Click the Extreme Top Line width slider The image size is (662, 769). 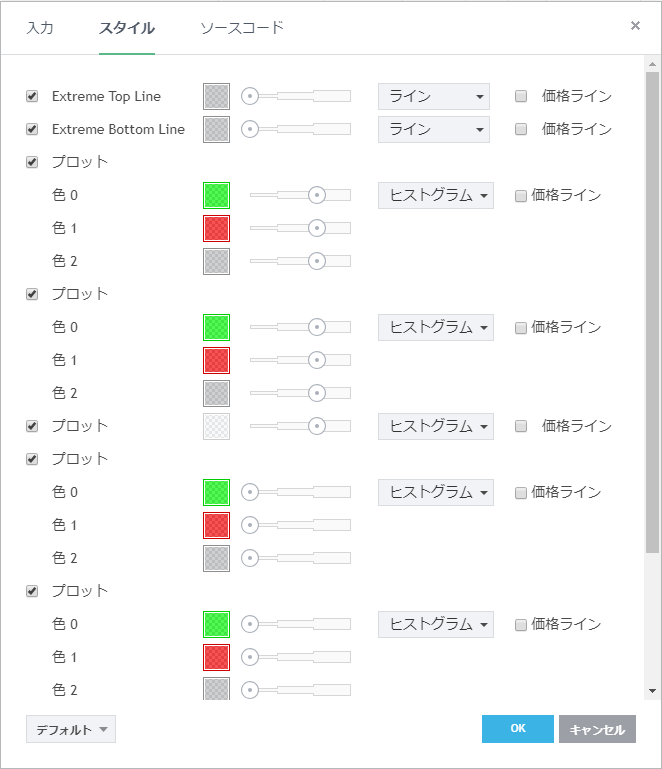point(300,96)
